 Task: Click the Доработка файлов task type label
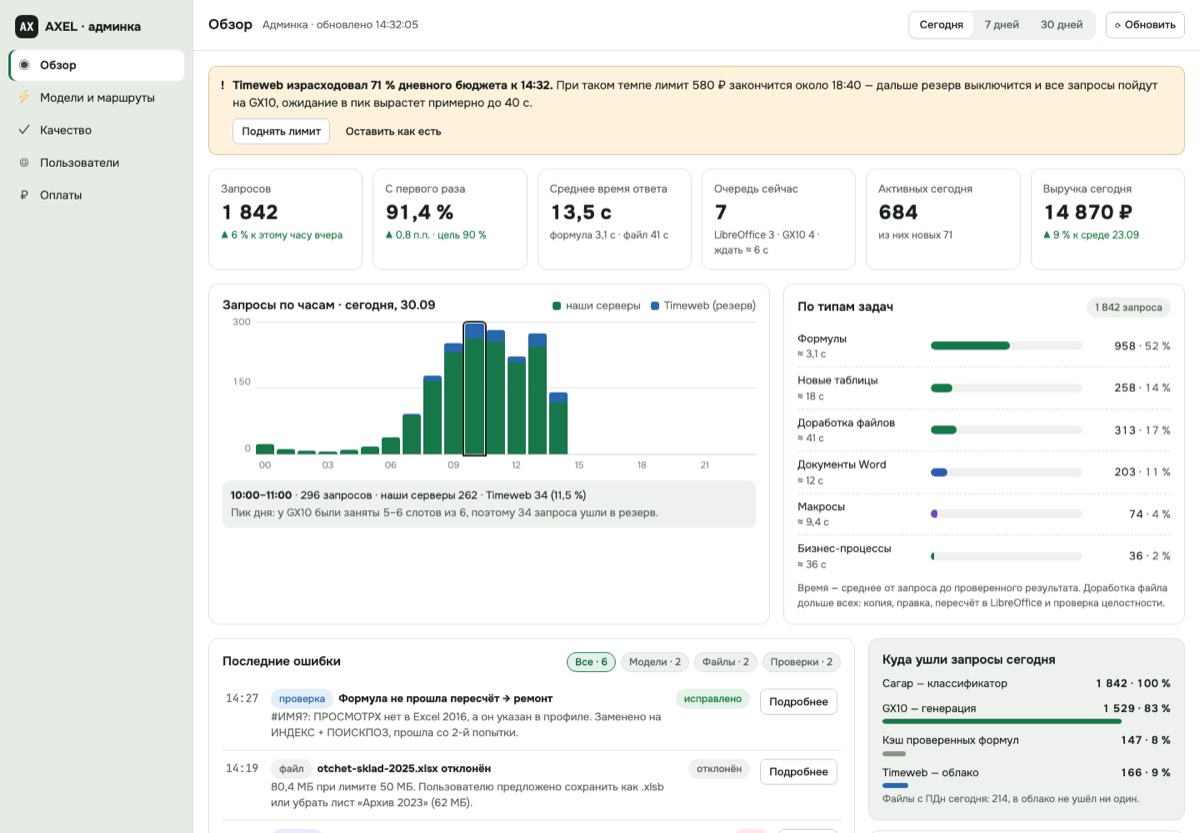[x=846, y=423]
